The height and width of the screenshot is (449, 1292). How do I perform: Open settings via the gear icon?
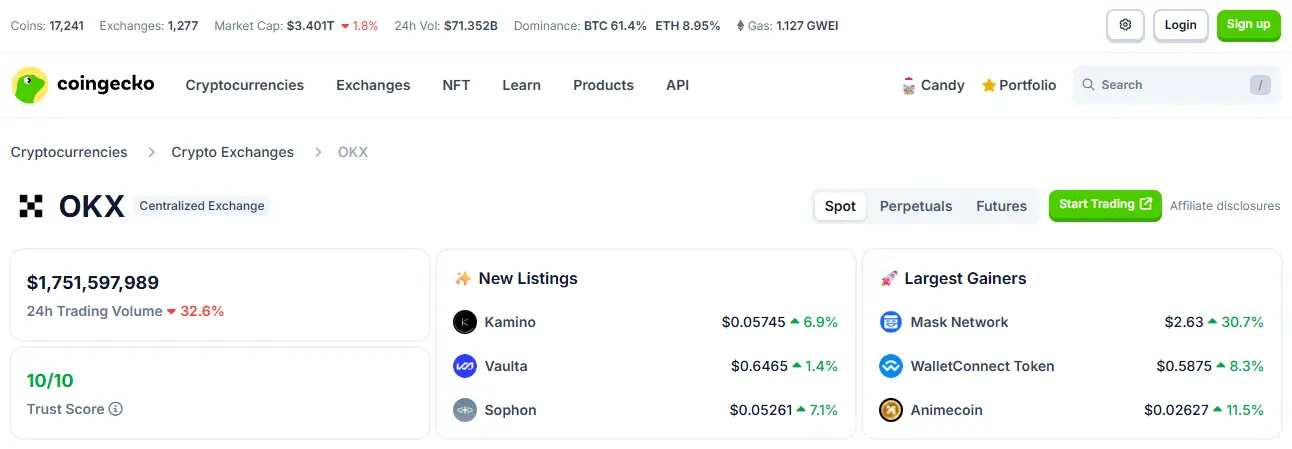[x=1125, y=25]
